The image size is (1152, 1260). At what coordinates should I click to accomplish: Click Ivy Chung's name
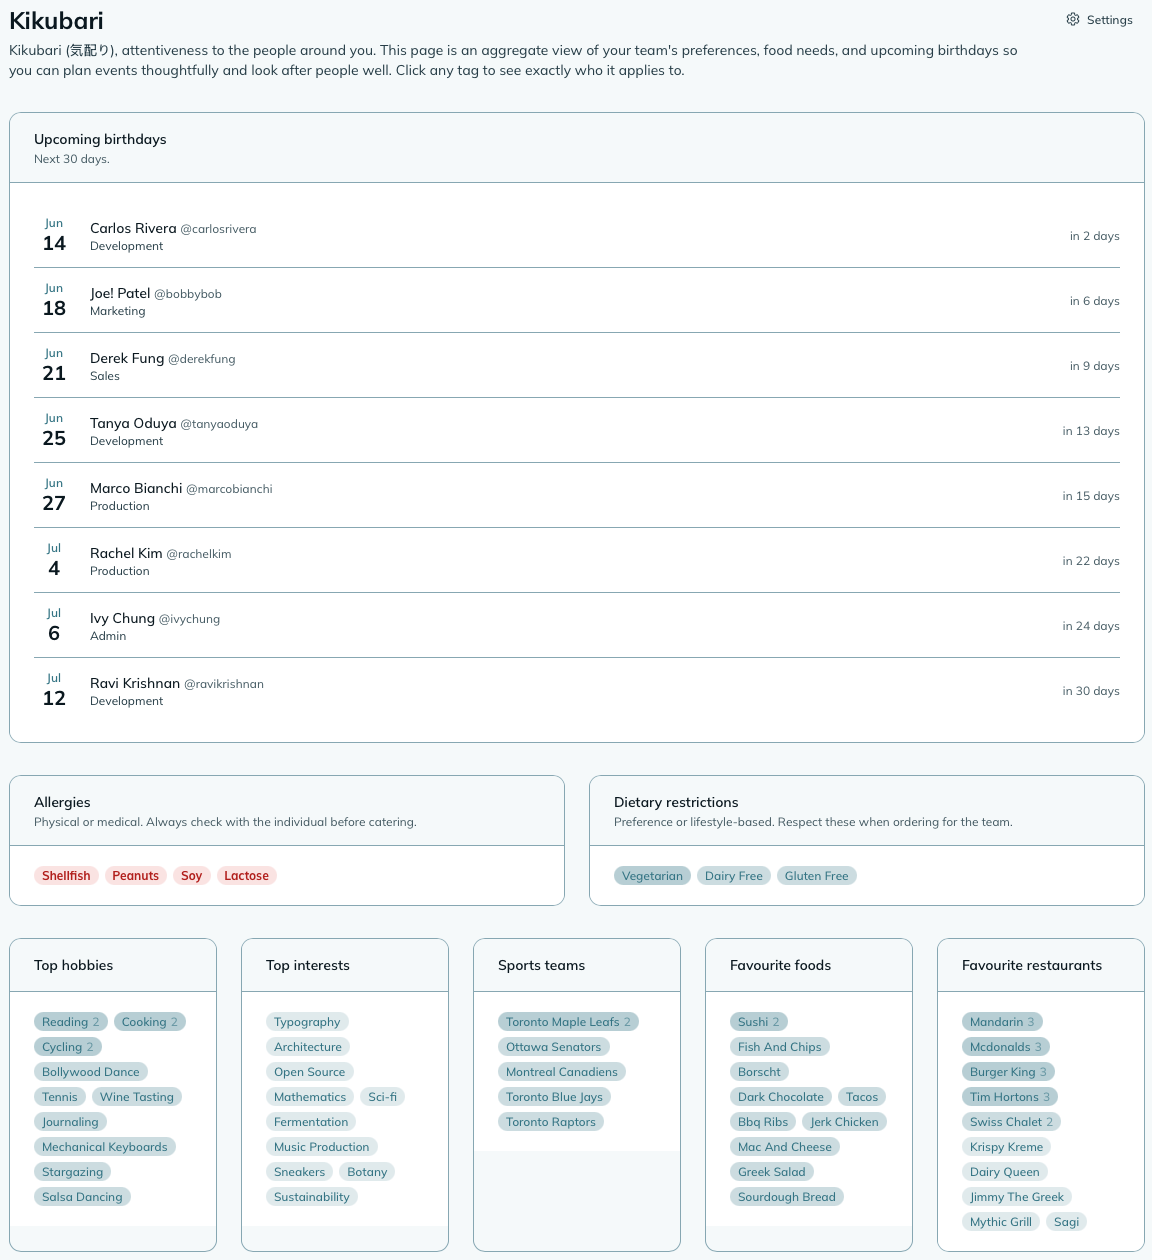click(x=122, y=618)
